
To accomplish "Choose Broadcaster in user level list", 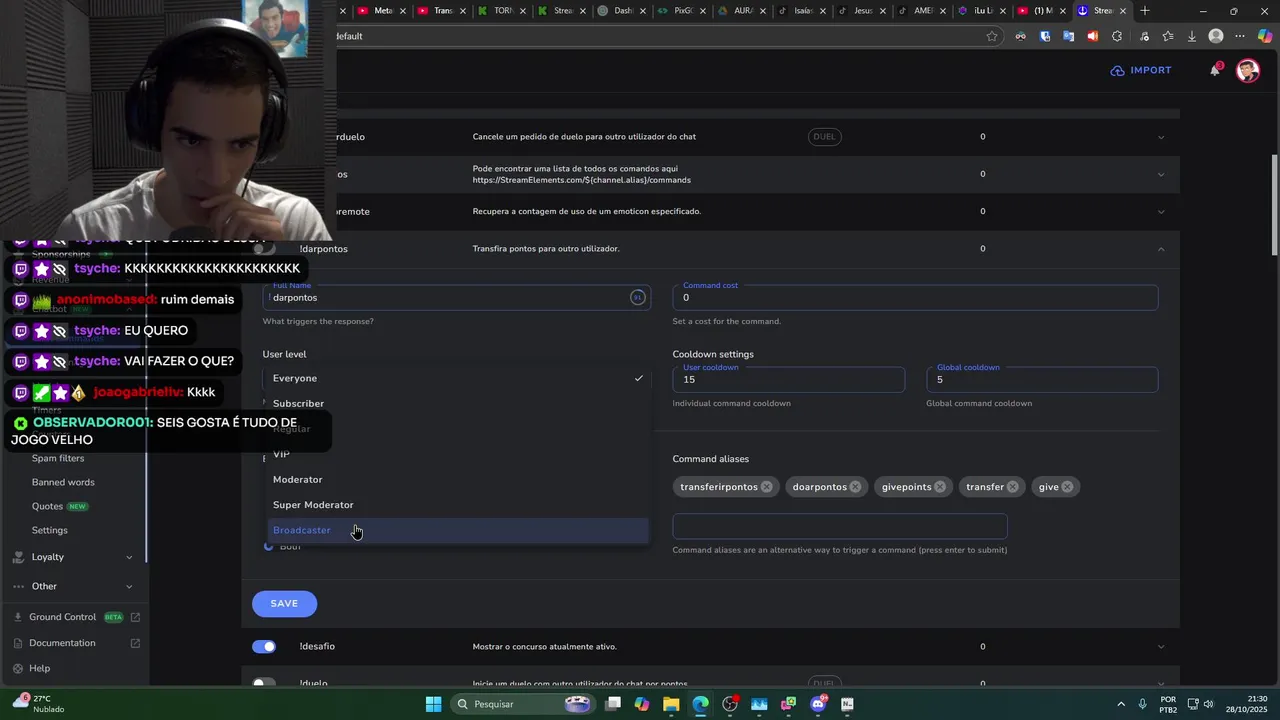I will click(458, 530).
